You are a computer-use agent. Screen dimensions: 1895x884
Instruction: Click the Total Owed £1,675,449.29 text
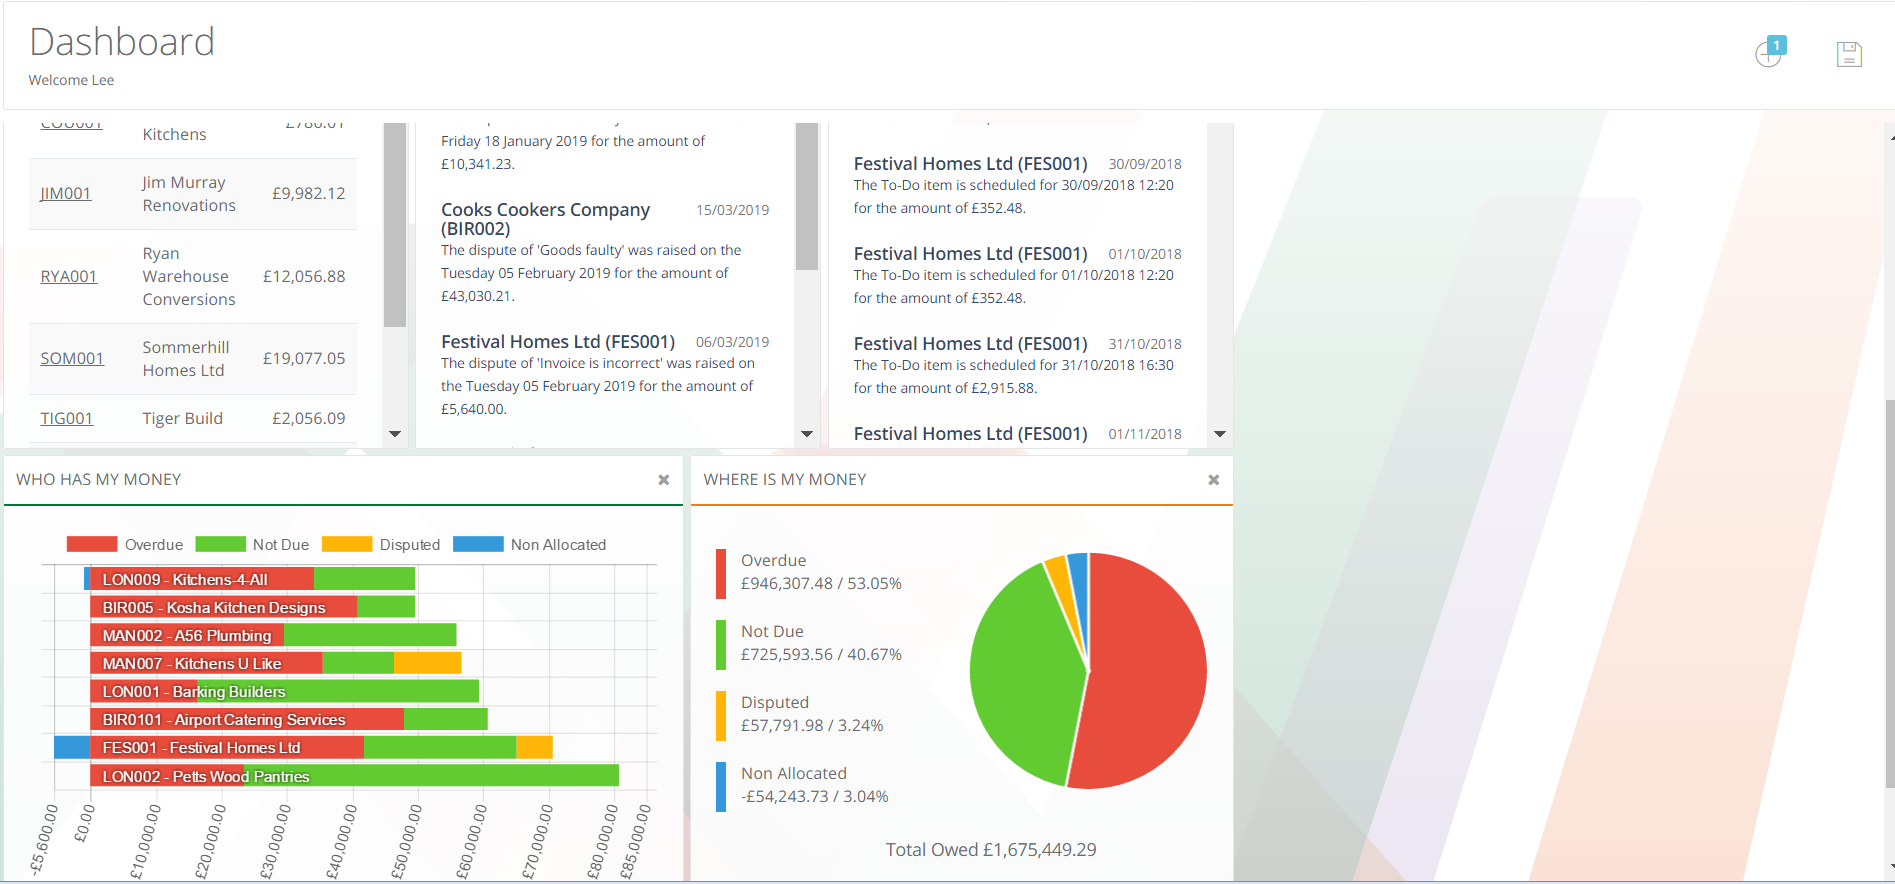(991, 849)
